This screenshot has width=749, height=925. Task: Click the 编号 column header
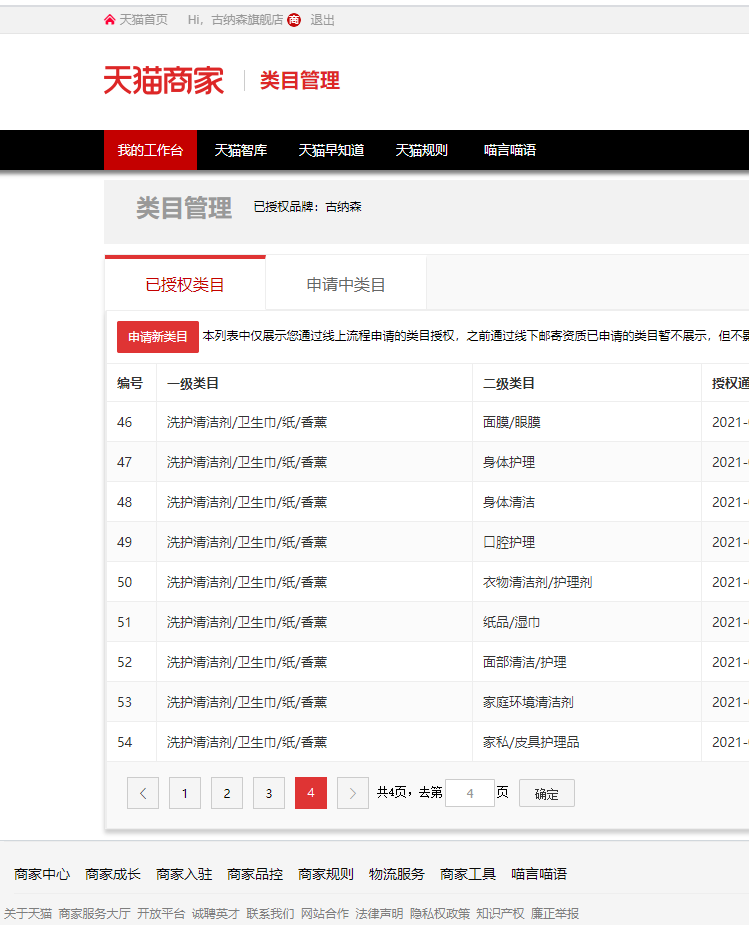(x=130, y=383)
